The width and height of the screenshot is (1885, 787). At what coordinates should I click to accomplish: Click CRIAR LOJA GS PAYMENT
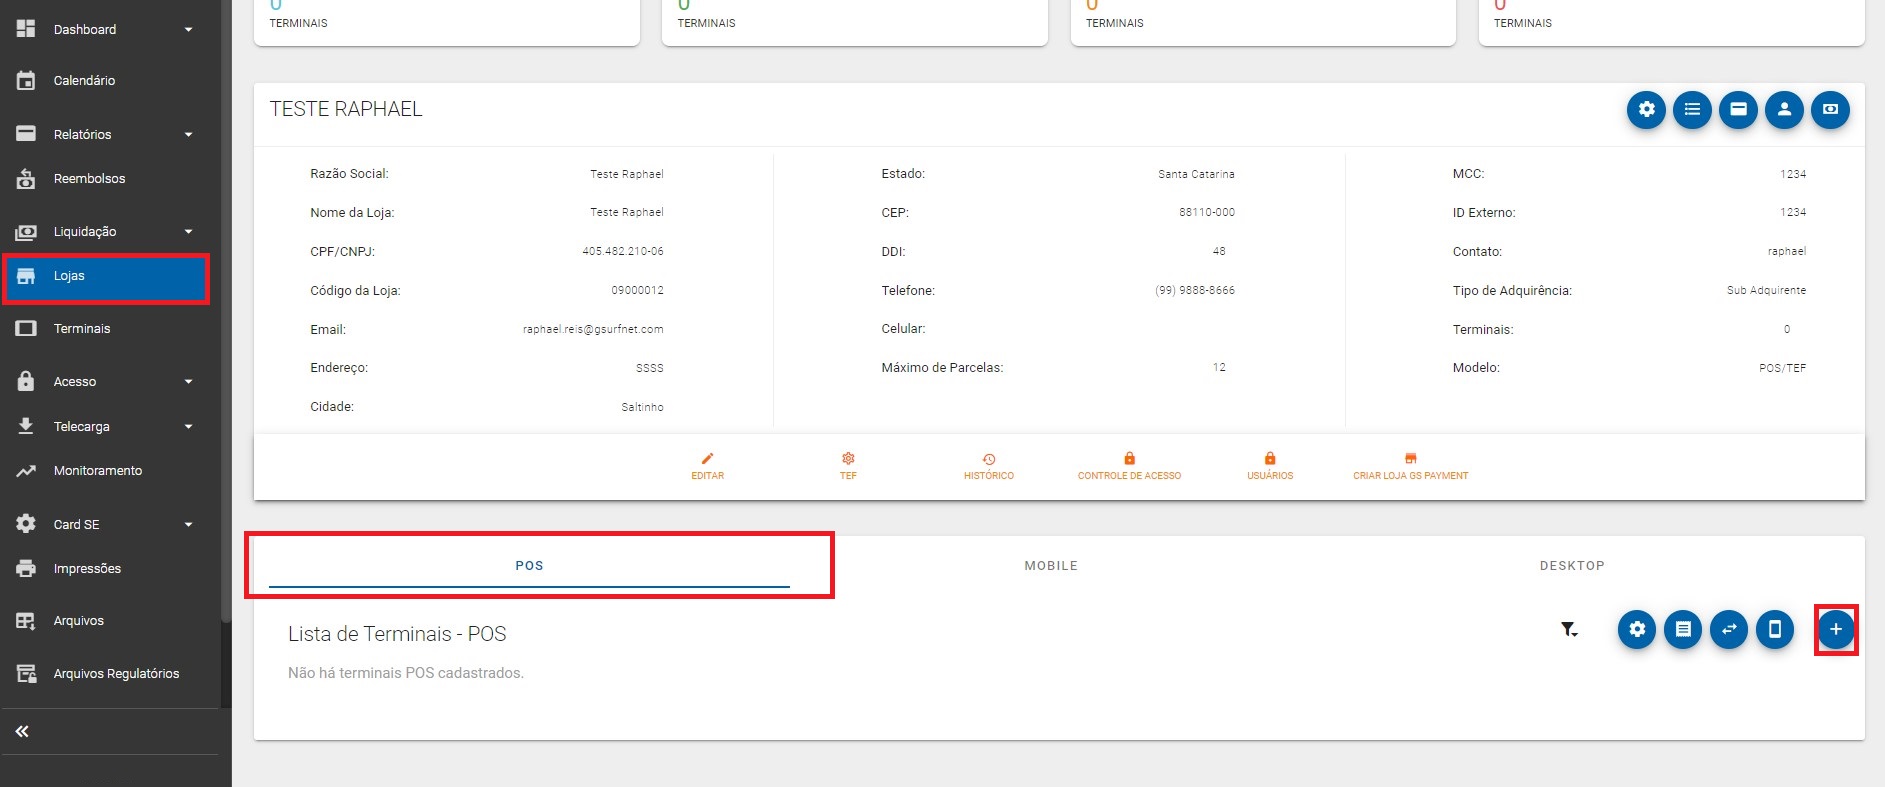pos(1410,466)
